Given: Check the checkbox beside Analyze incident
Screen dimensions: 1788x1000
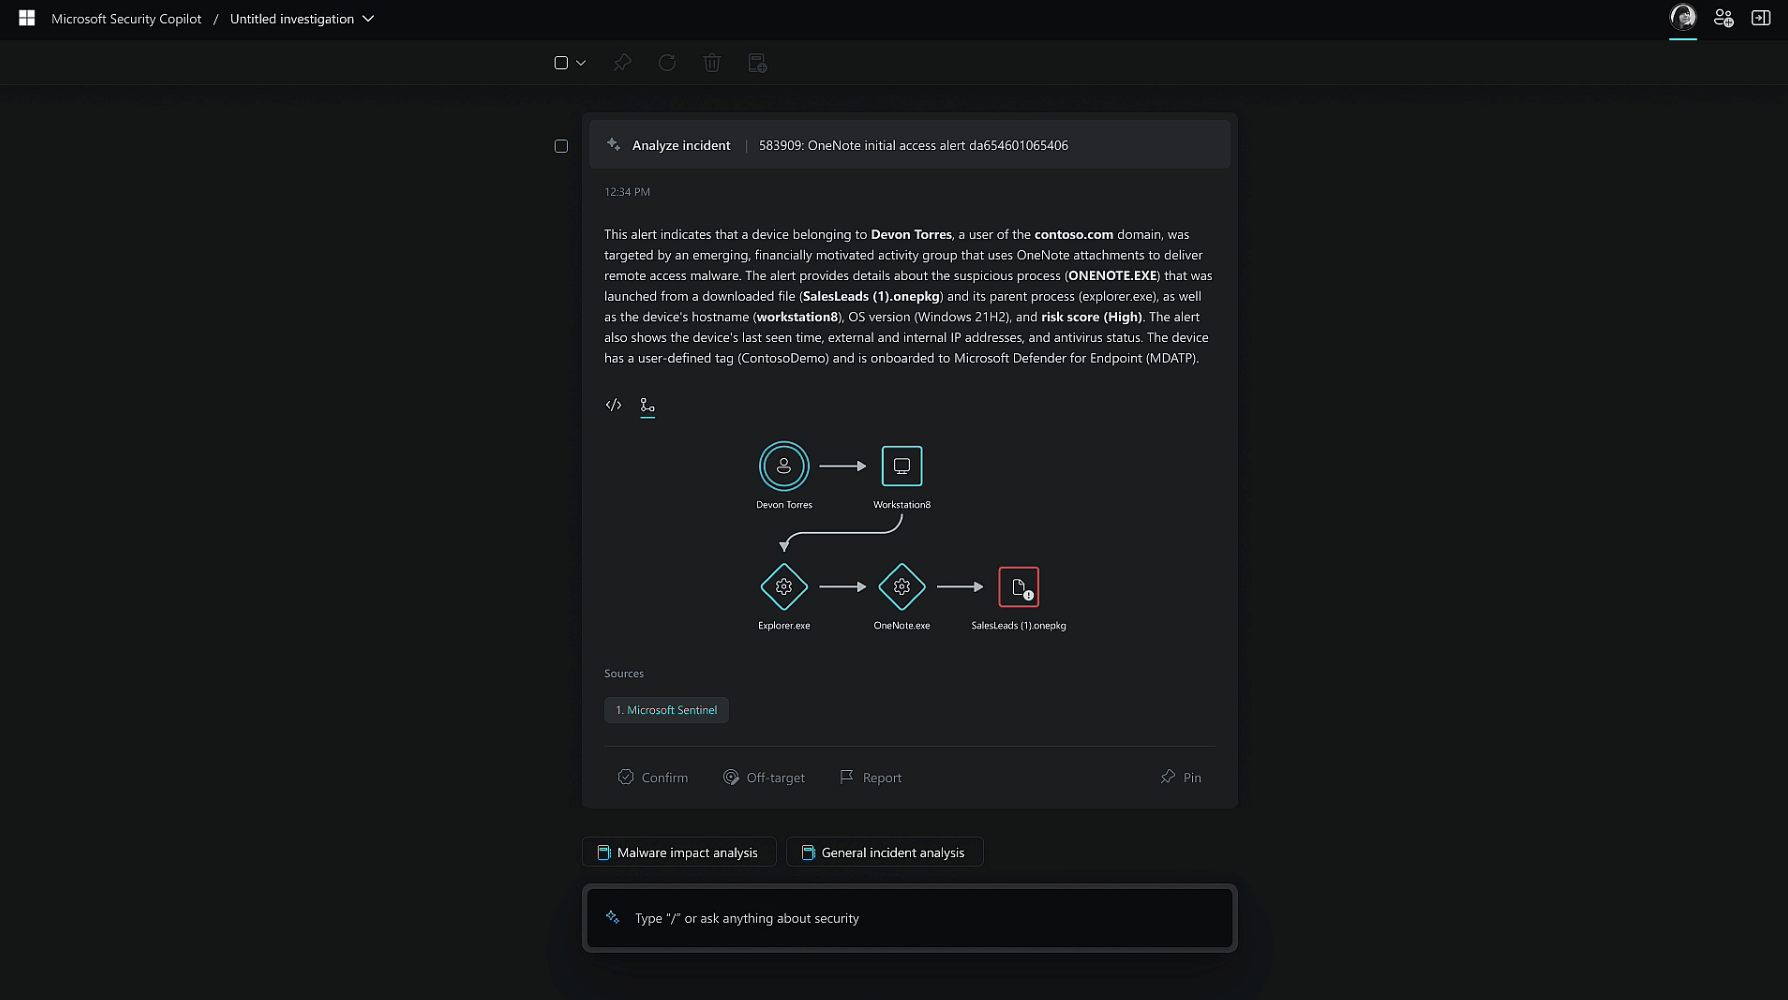Looking at the screenshot, I should pos(561,146).
